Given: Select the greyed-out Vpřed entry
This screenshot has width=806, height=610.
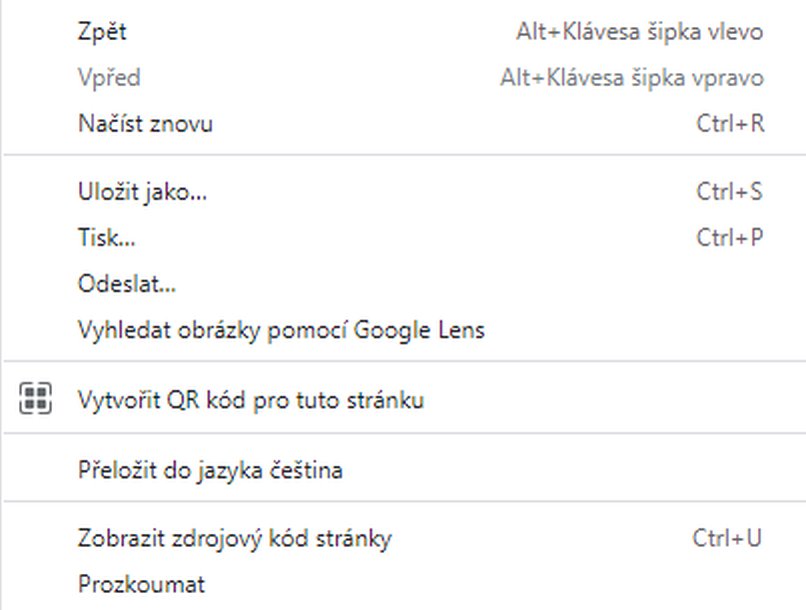Looking at the screenshot, I should 109,78.
